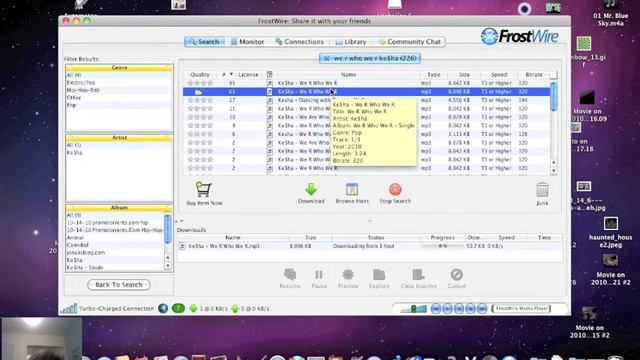
Task: Click the FrostWire logo
Action: click(x=519, y=36)
